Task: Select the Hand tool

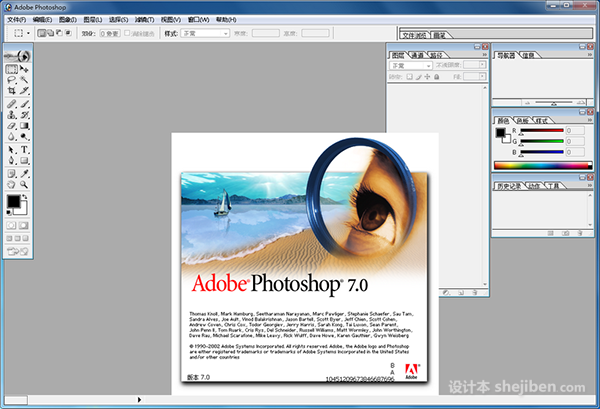Action: click(x=11, y=184)
